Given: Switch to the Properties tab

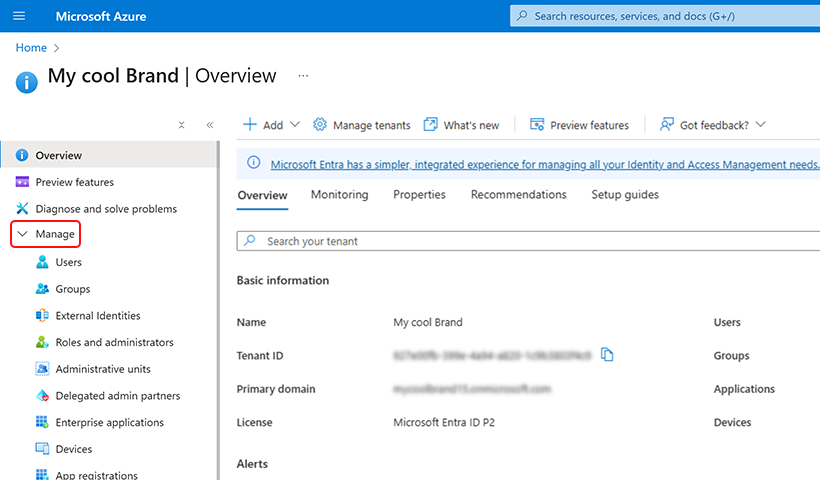Looking at the screenshot, I should pyautogui.click(x=419, y=195).
